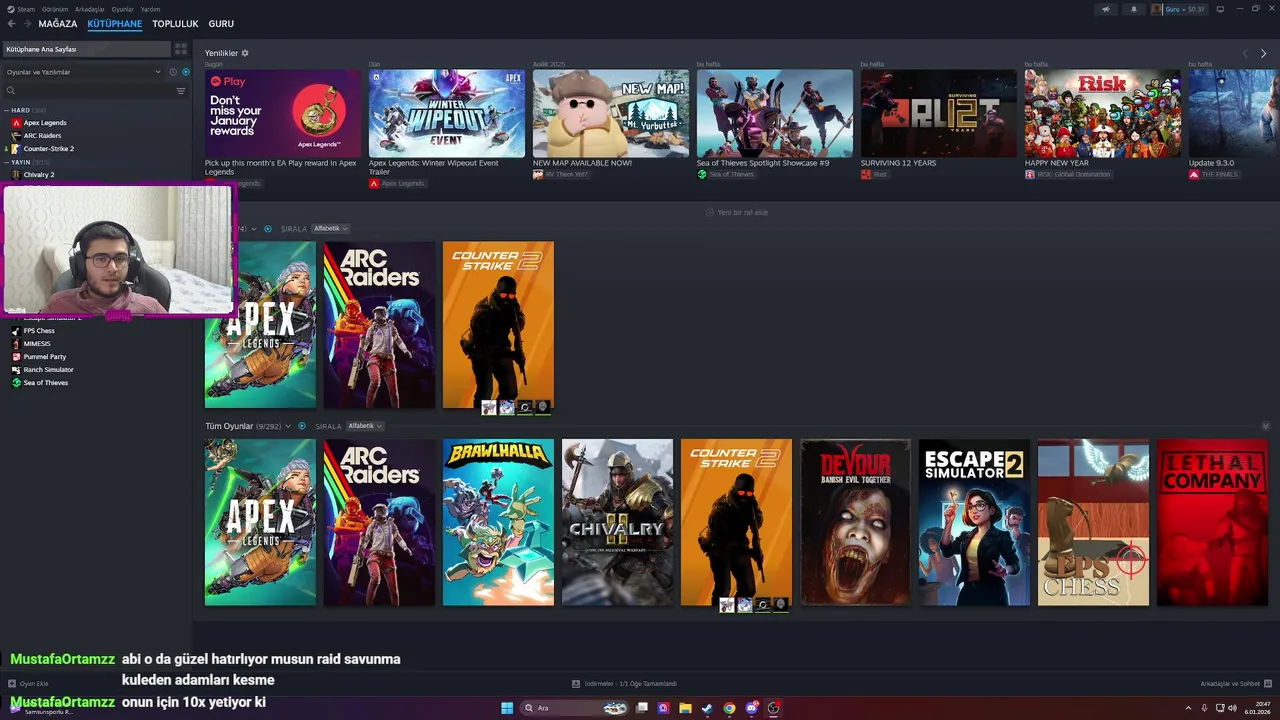Select MIMESIS in sidebar list
The height and width of the screenshot is (720, 1280).
click(x=37, y=344)
